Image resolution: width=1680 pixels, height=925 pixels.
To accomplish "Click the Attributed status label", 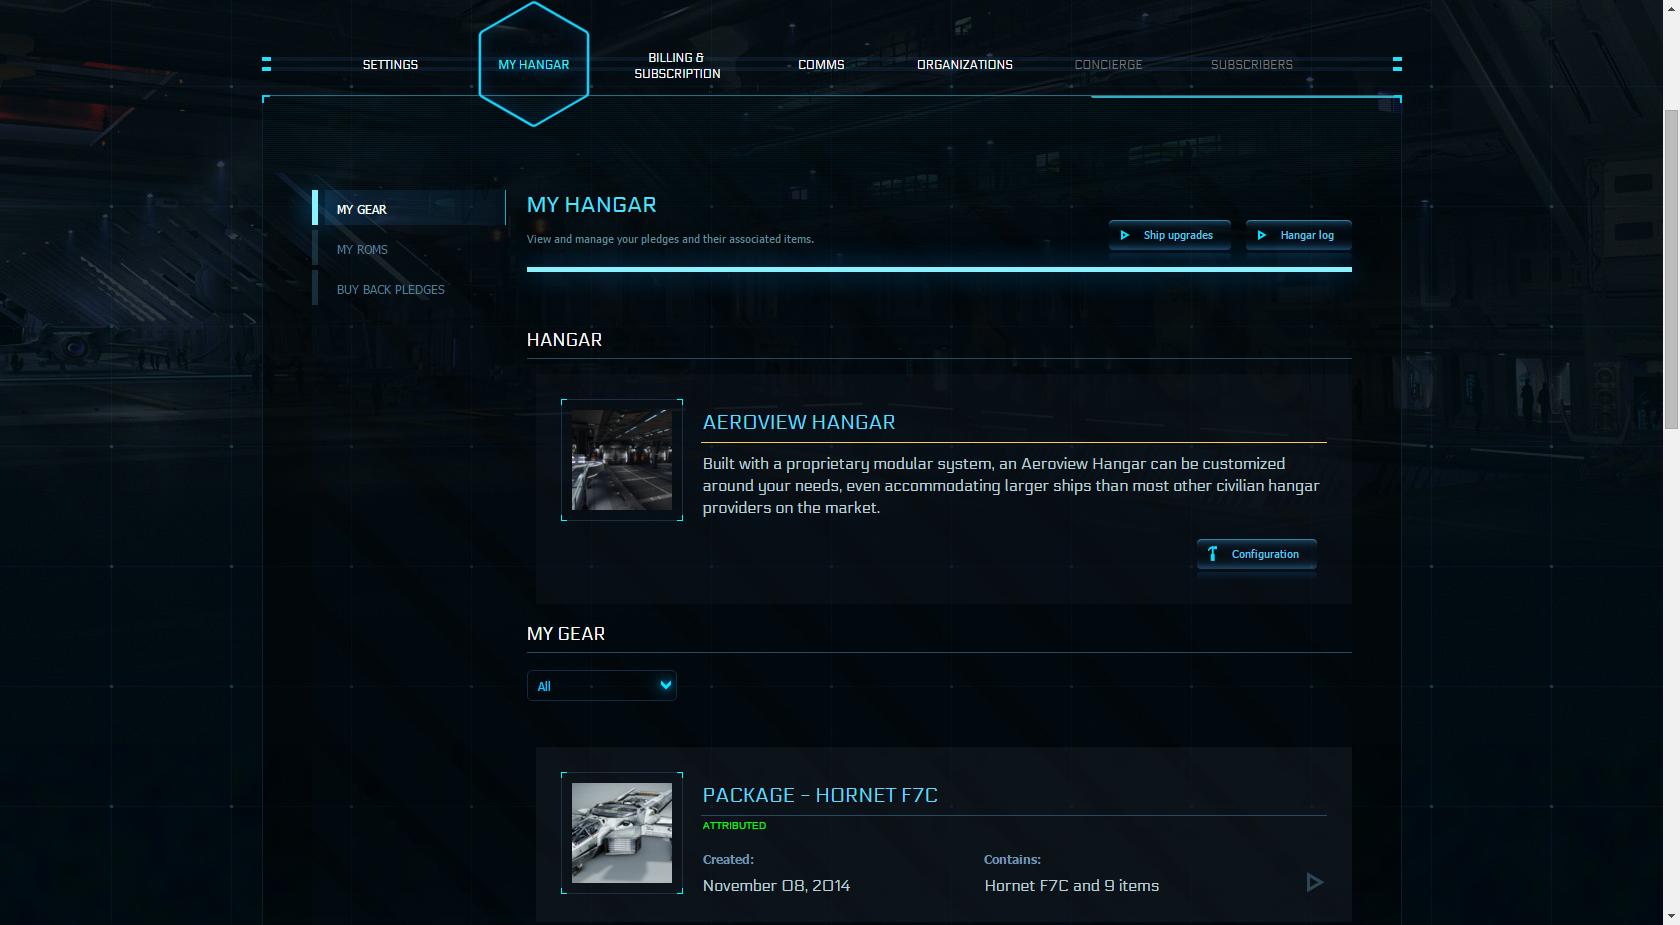I will click(734, 826).
